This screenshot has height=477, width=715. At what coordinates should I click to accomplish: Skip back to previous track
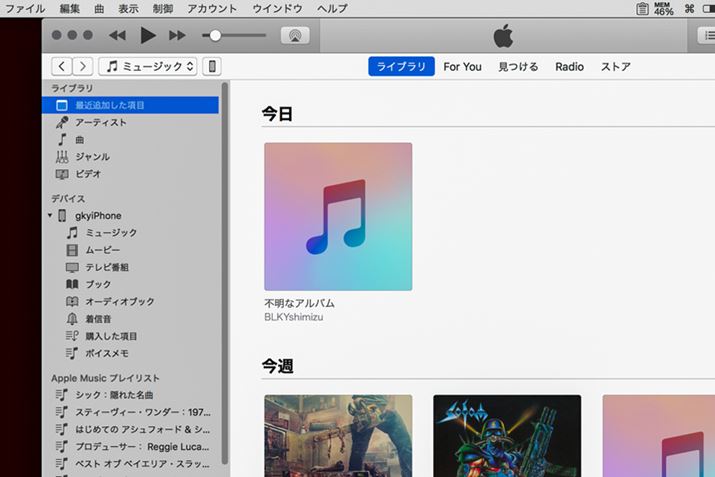(117, 36)
